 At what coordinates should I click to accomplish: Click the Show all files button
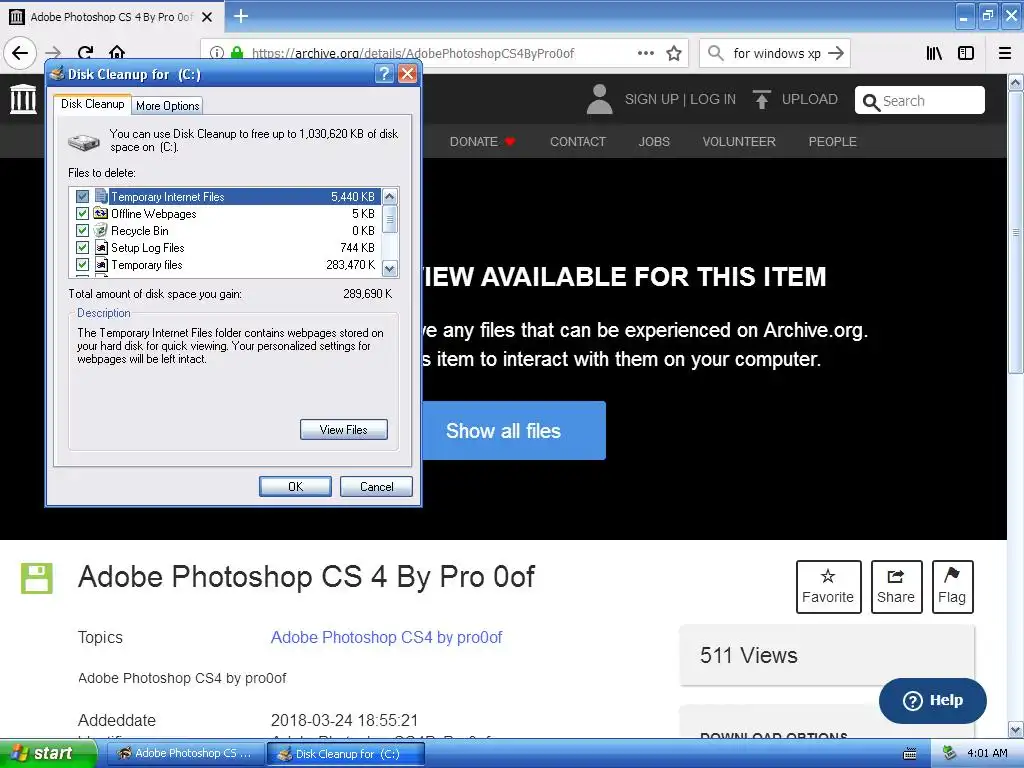coord(514,430)
